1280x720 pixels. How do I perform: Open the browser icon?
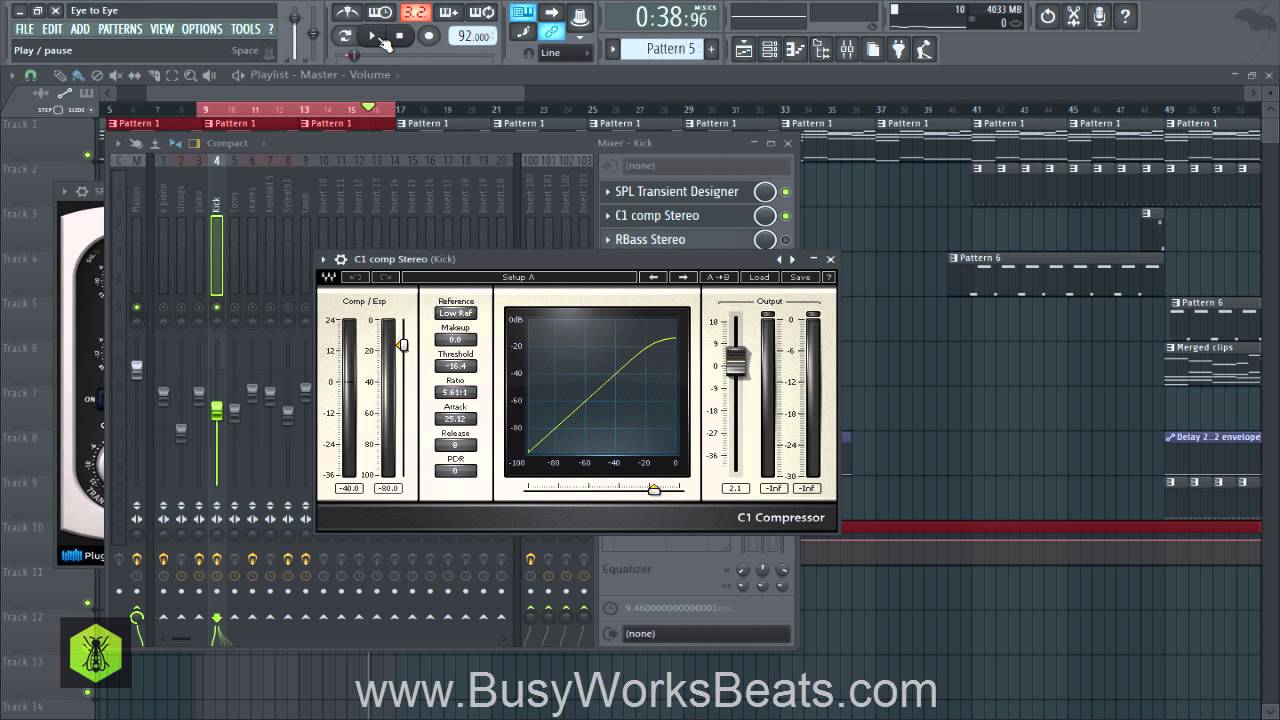point(822,48)
